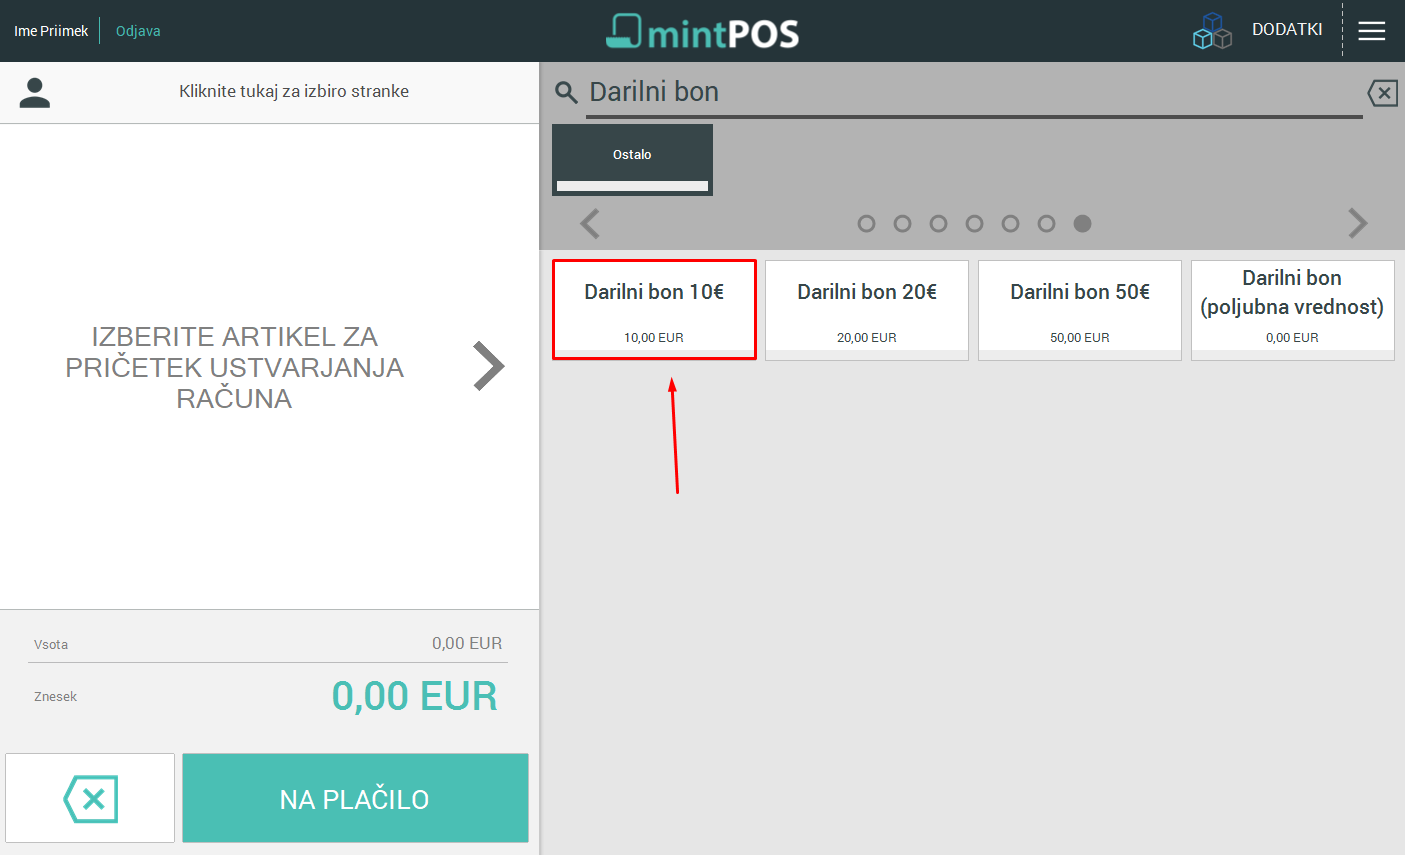Clear the search field with the backspace icon
Screen dimensions: 1405x855
1382,93
